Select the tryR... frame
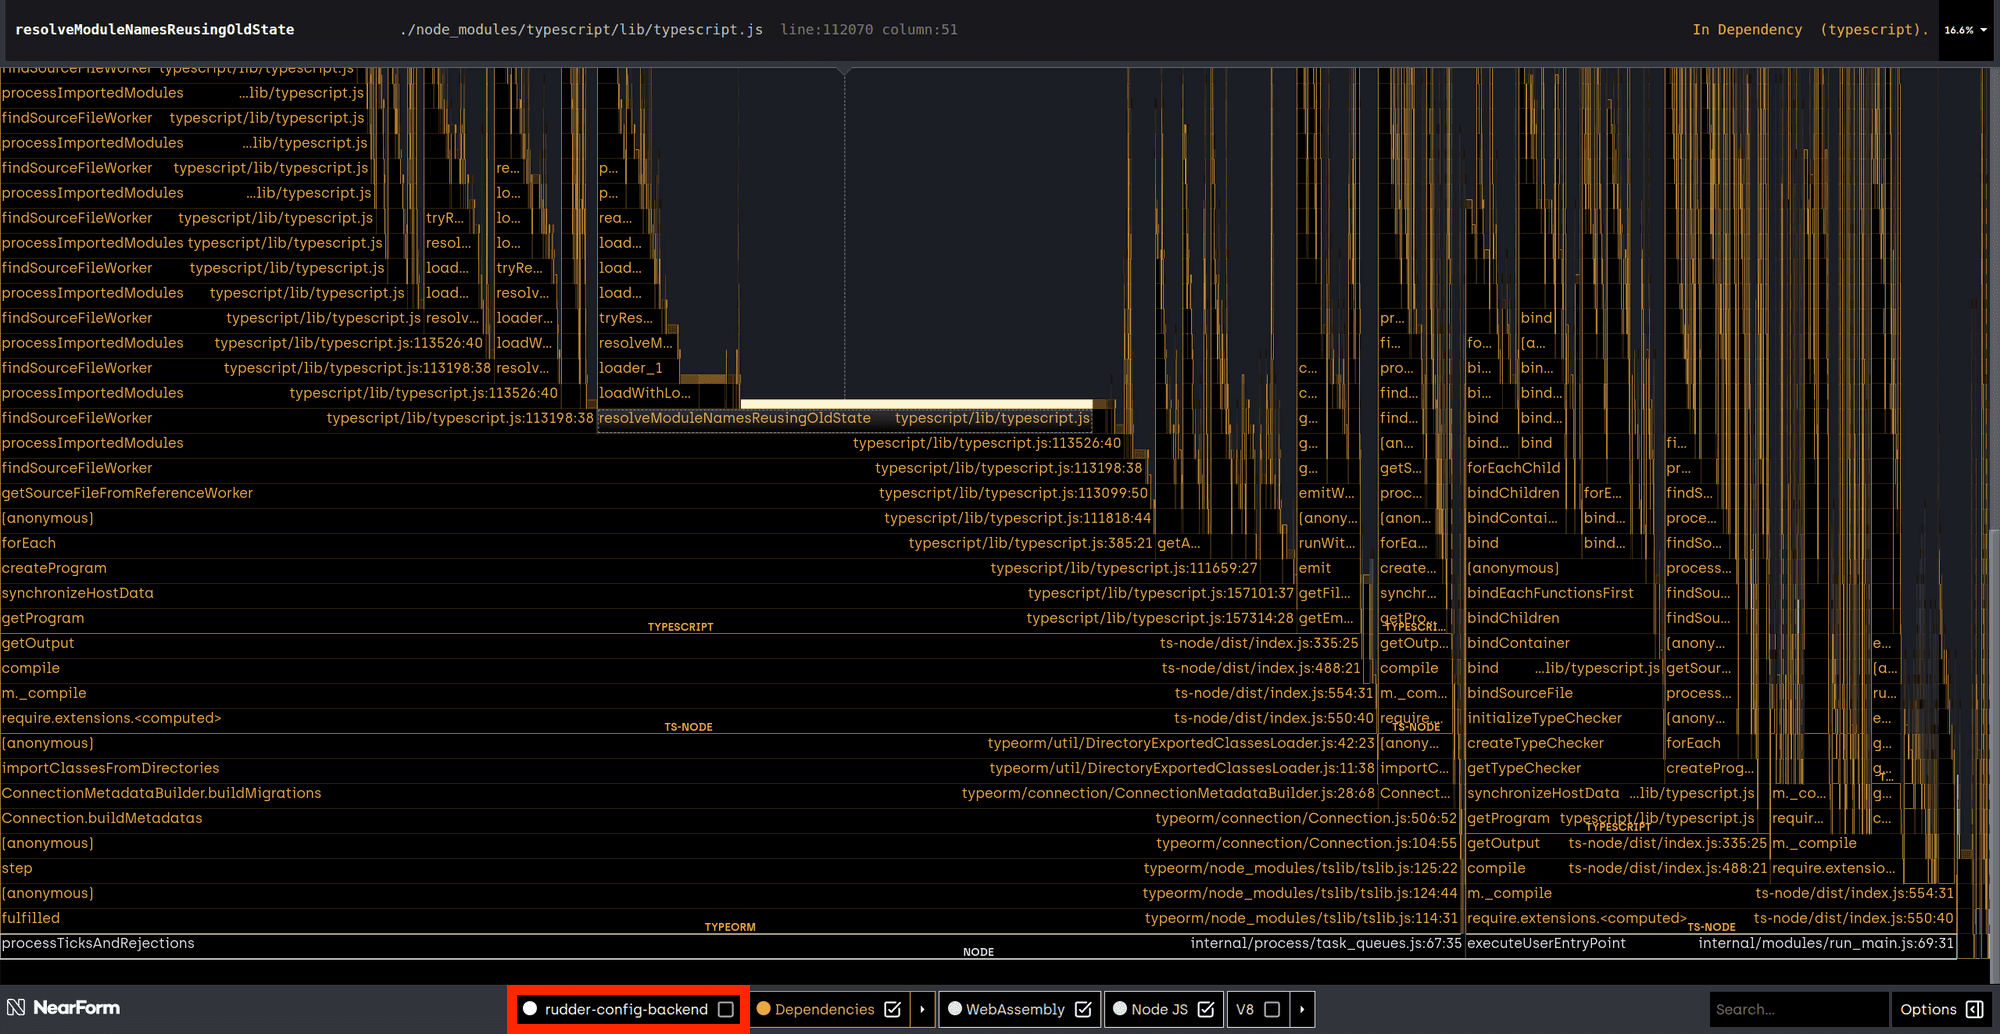The height and width of the screenshot is (1034, 2000). pos(446,218)
